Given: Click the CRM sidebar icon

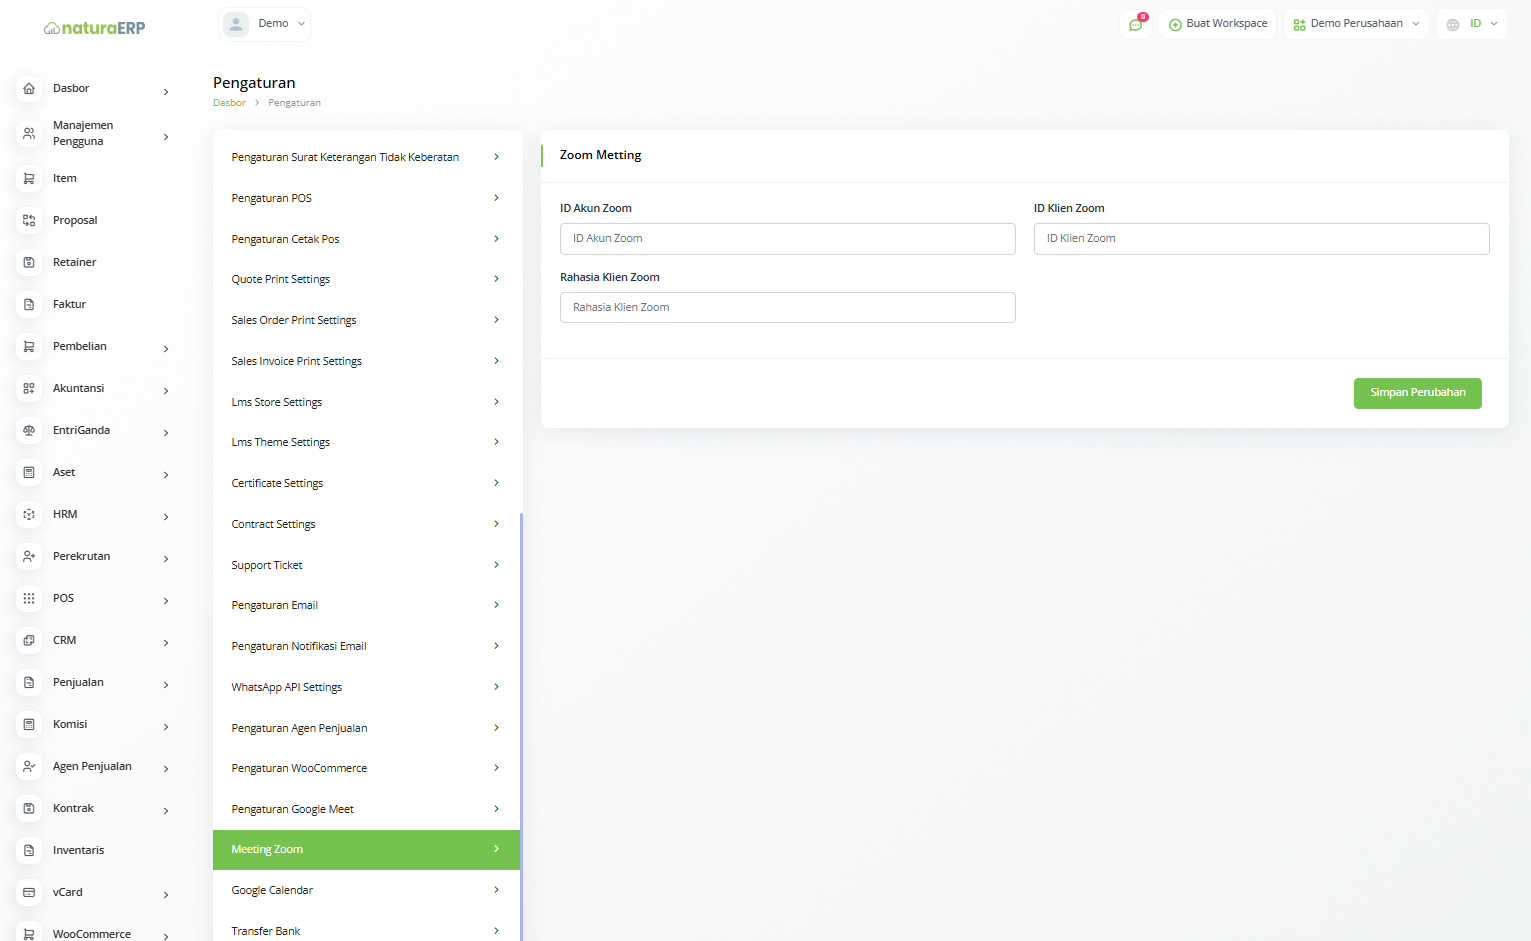Looking at the screenshot, I should pyautogui.click(x=29, y=640).
